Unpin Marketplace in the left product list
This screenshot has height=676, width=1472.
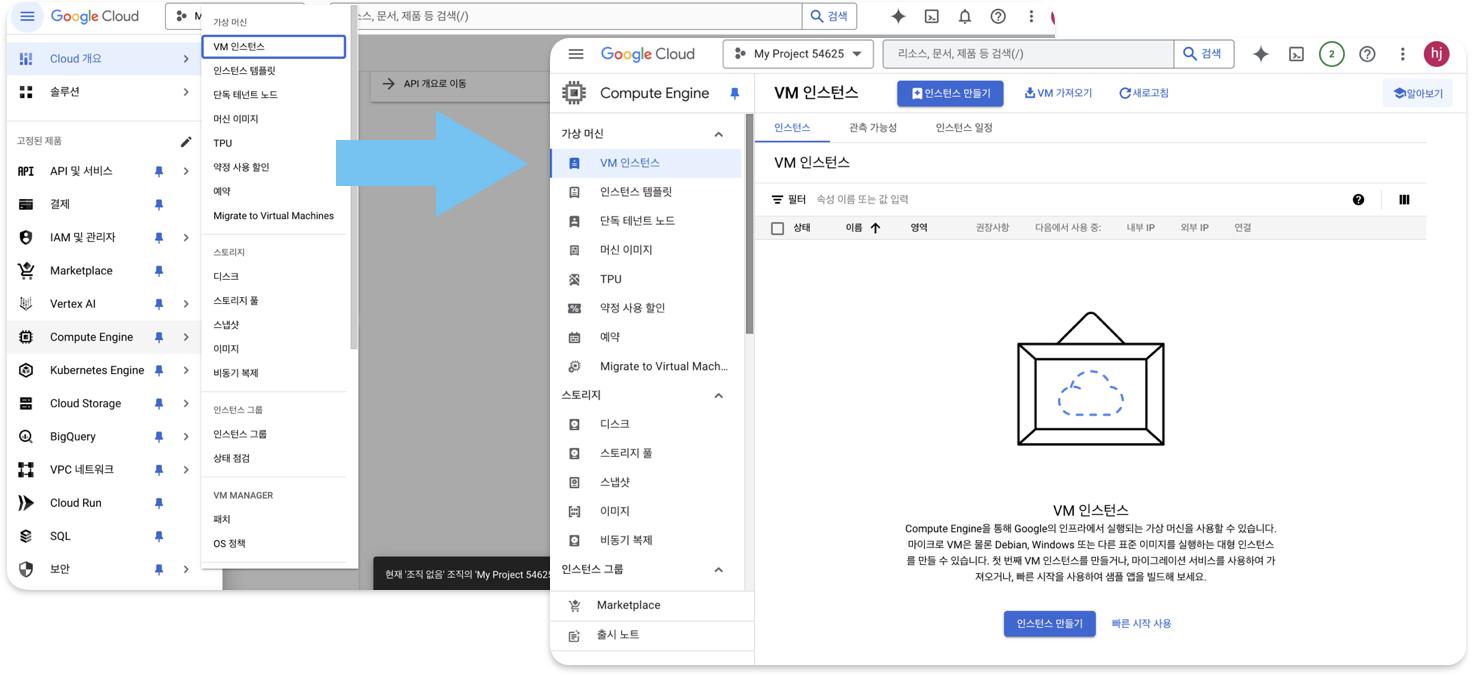(158, 271)
